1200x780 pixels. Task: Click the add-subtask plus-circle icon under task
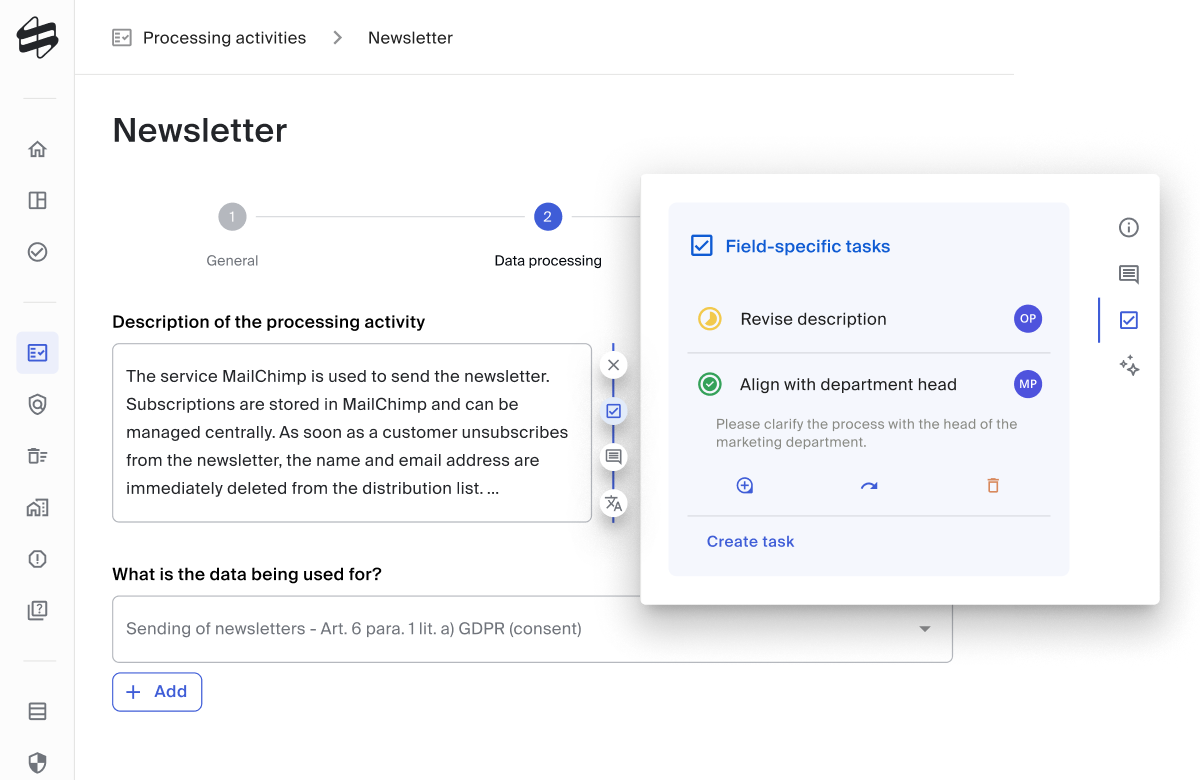pos(745,486)
